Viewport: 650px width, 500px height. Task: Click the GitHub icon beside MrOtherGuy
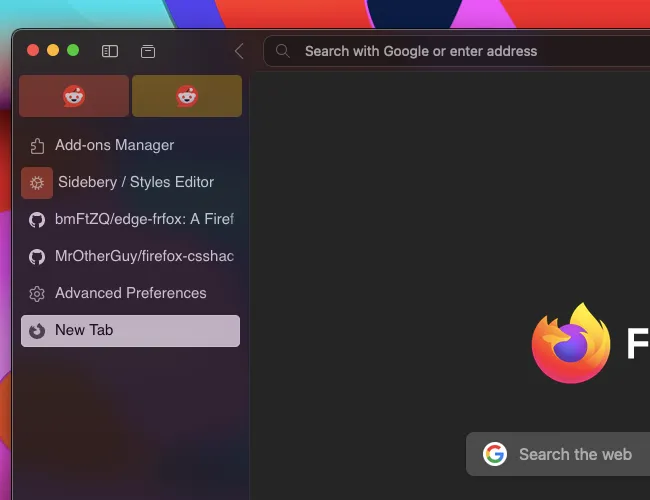pos(37,257)
